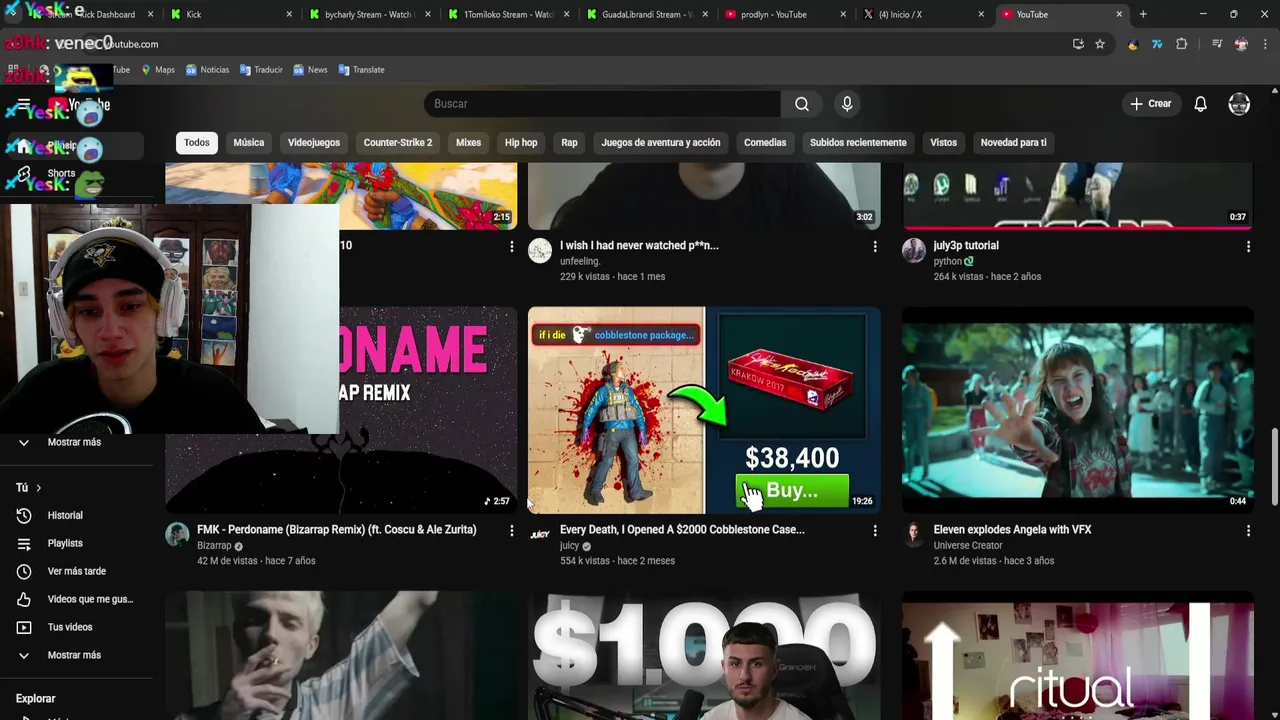Open Ver más tarde in the sidebar

coord(76,571)
